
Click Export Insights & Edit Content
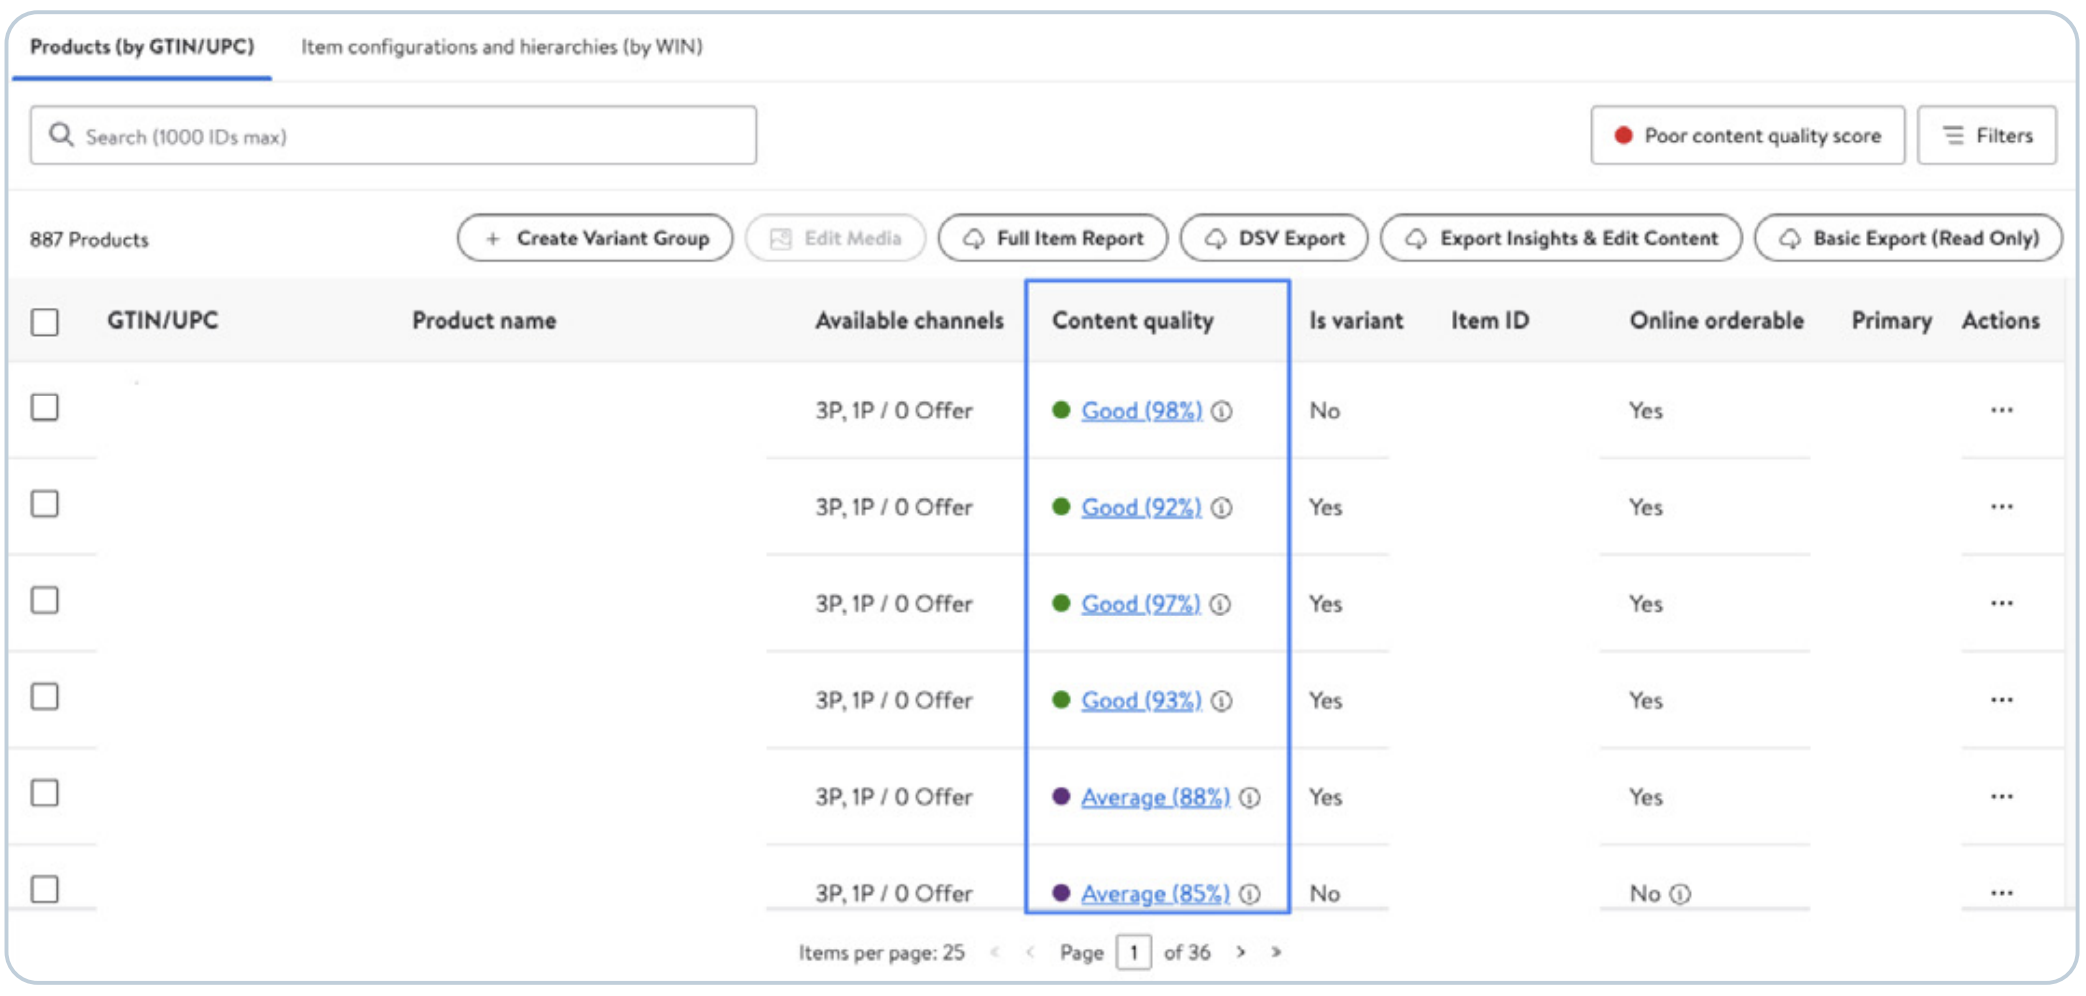[1561, 238]
